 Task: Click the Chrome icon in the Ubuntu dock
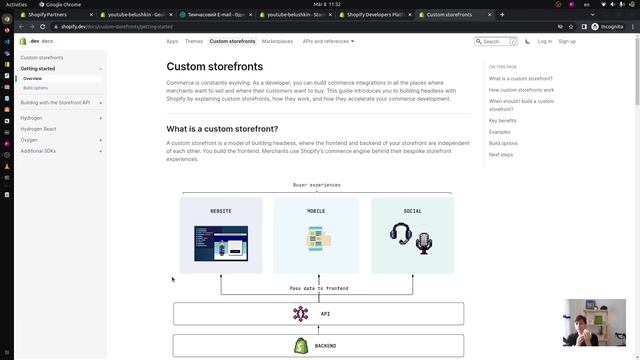[7, 19]
